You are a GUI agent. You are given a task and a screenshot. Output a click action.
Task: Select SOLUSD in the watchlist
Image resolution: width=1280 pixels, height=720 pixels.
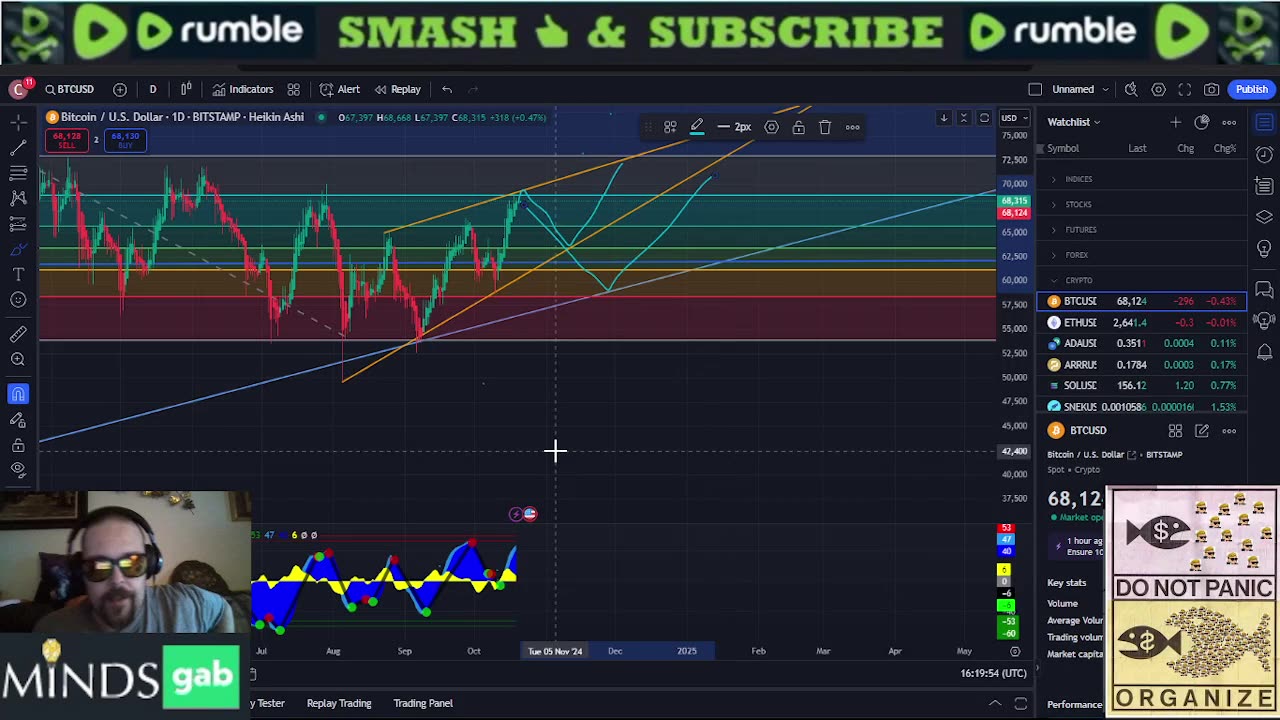(1142, 385)
